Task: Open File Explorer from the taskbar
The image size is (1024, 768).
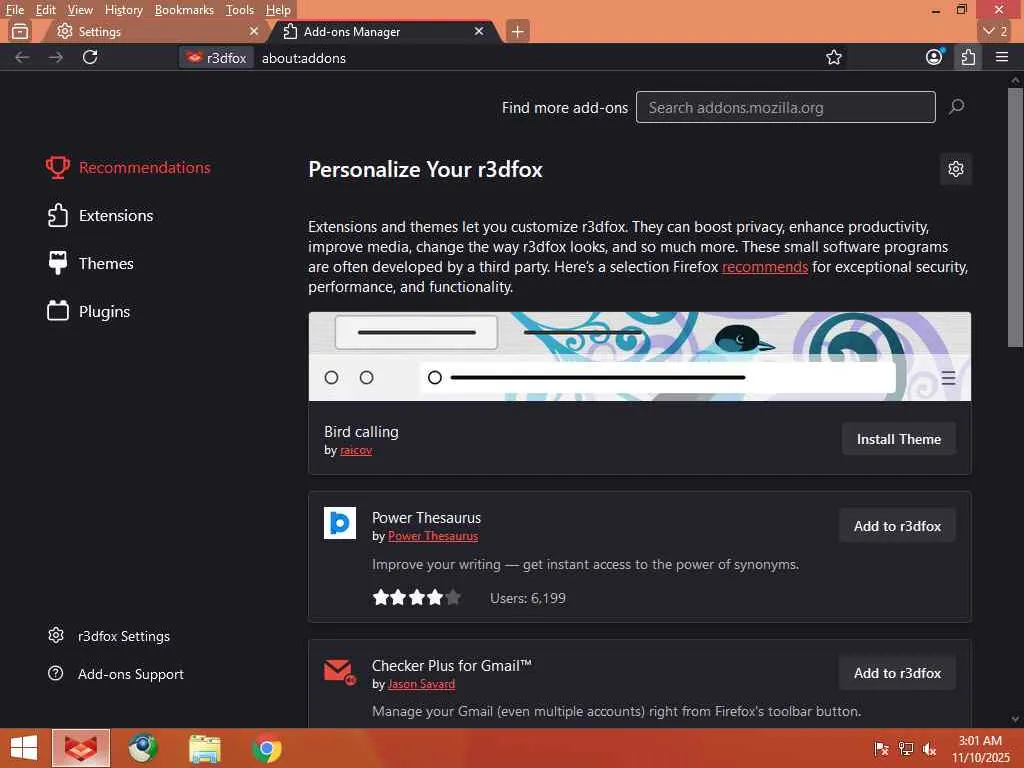Action: pos(205,748)
